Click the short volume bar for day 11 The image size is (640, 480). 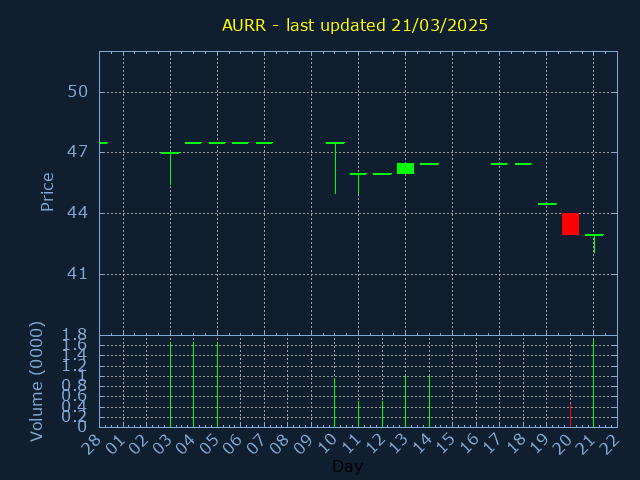[358, 414]
